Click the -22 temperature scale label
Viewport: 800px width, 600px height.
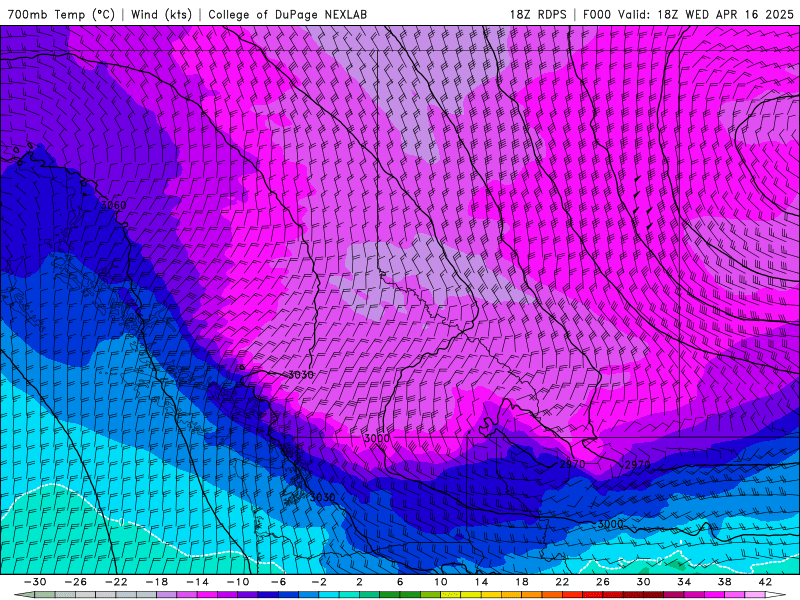pyautogui.click(x=116, y=582)
